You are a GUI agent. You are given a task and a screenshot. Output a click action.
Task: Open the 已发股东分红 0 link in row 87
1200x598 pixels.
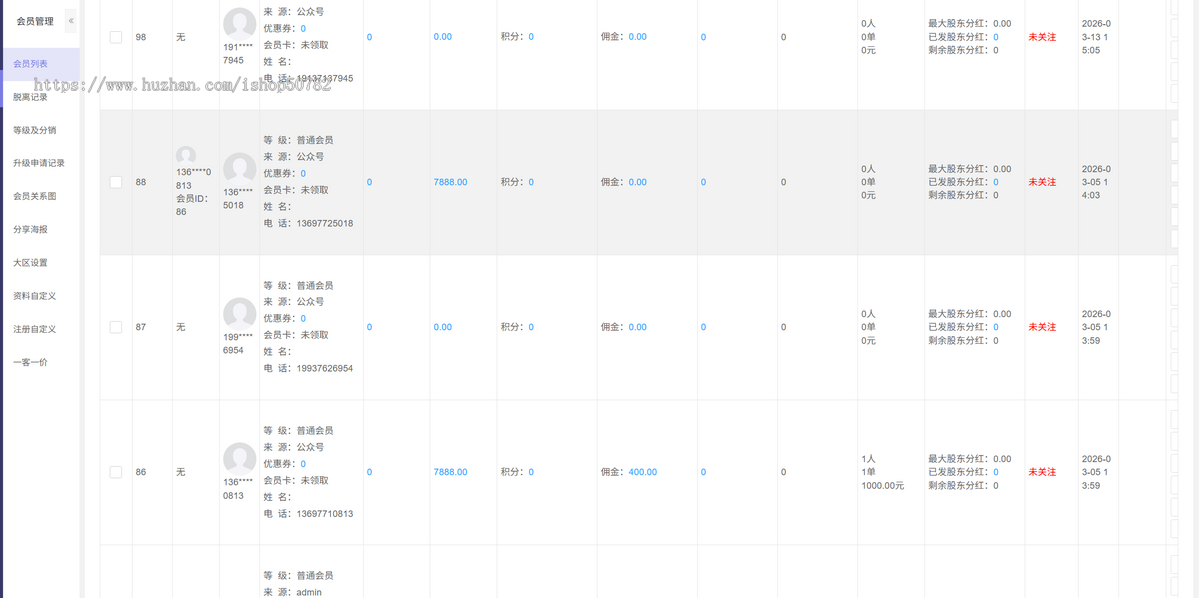tap(996, 327)
